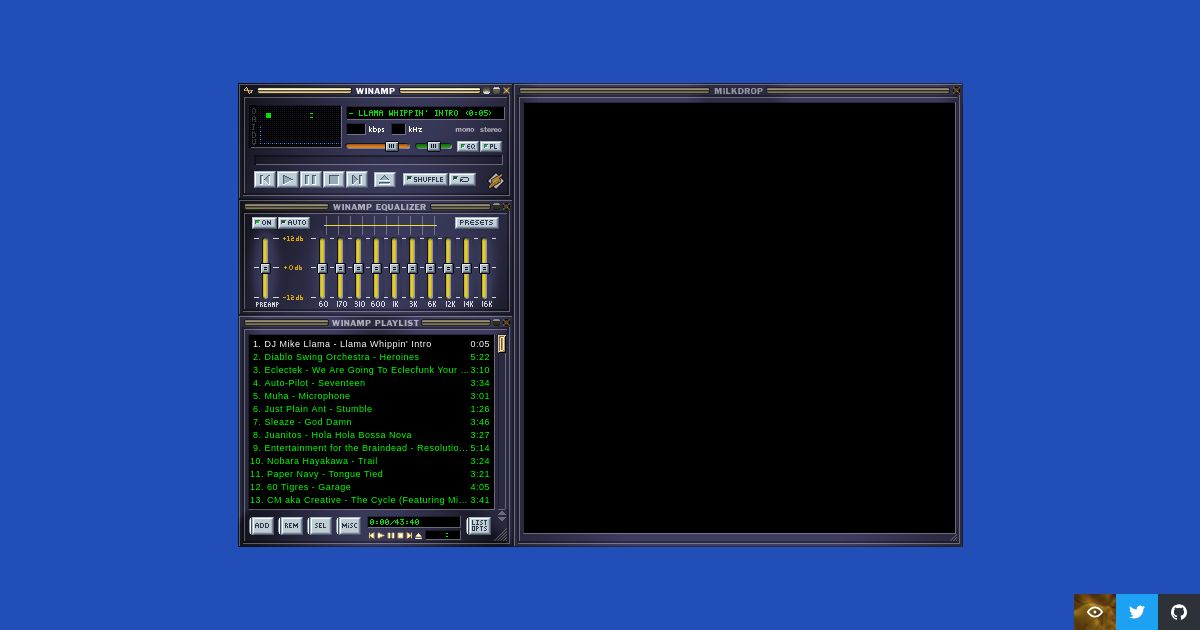Open the playlist MISC menu

pos(349,526)
